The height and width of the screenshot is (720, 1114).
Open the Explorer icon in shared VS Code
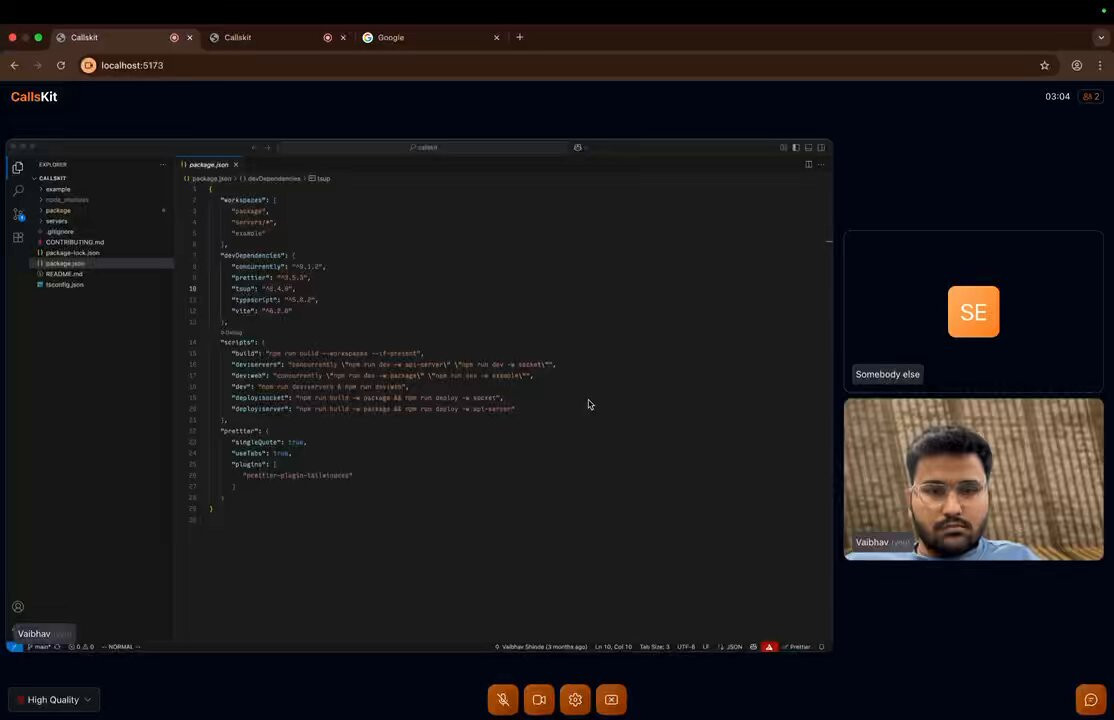point(18,168)
